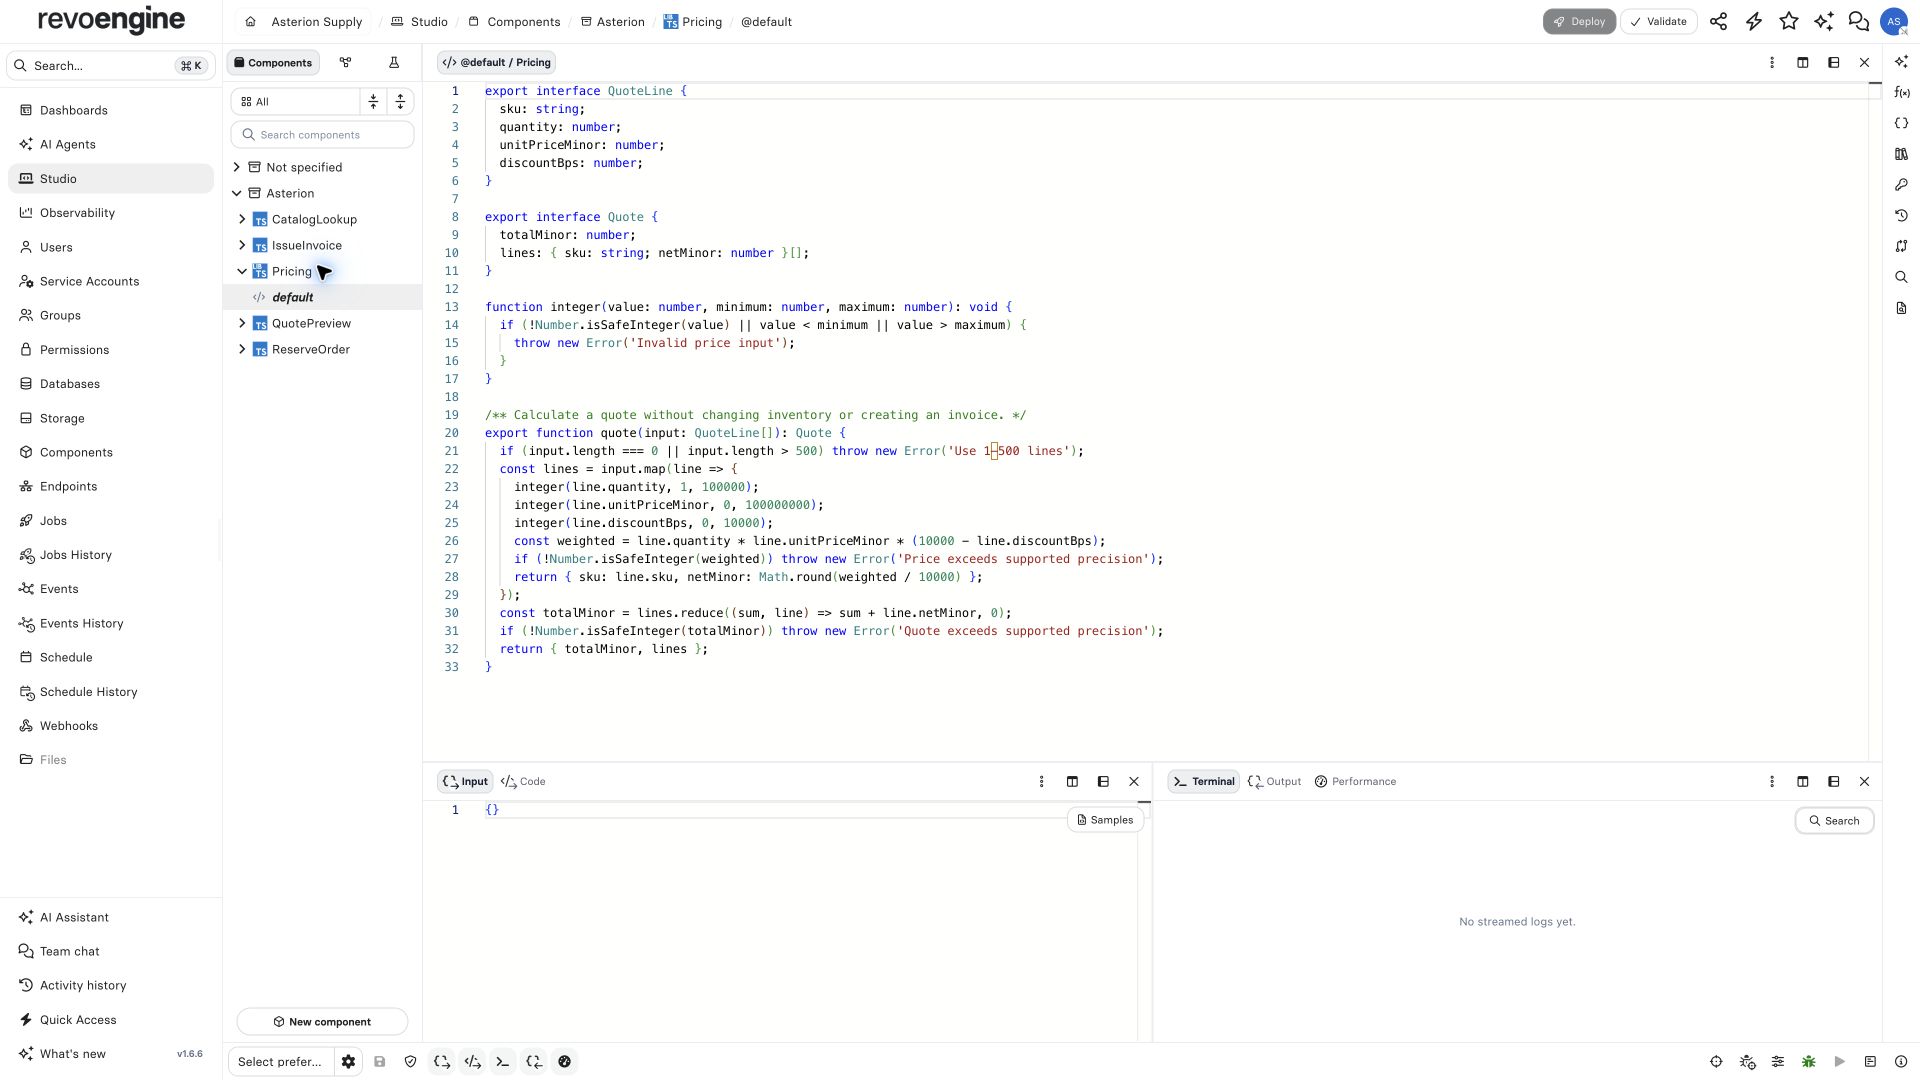Open the f(x) functions panel icon
The image size is (1920, 1080).
tap(1901, 93)
